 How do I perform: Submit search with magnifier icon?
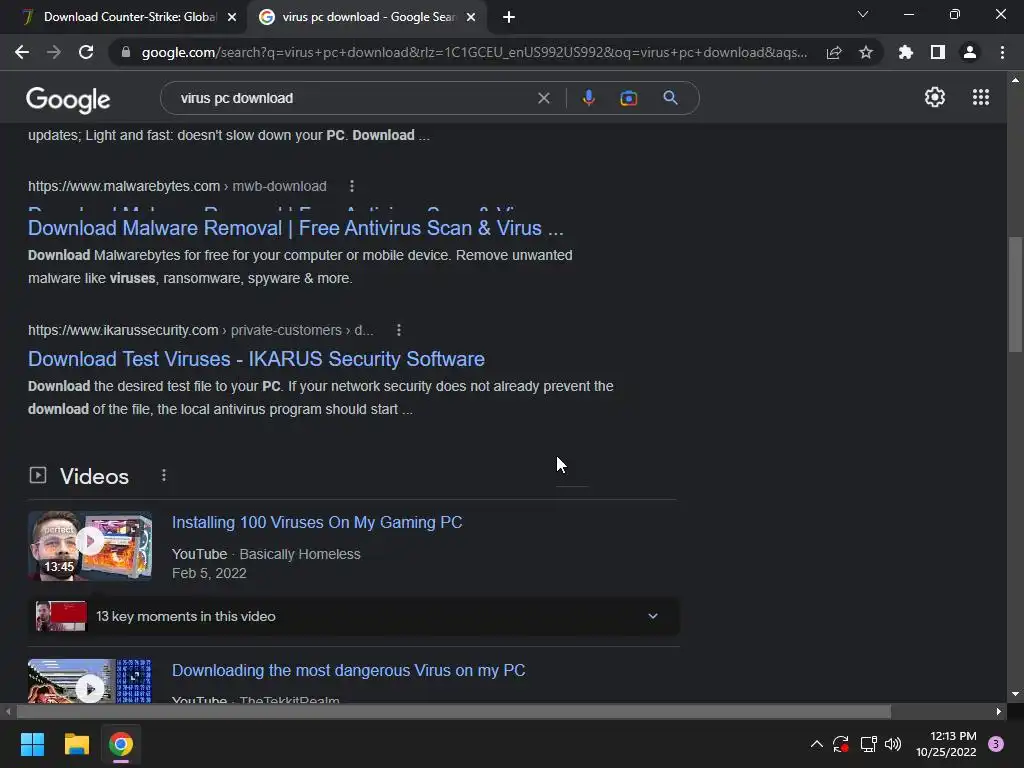670,98
